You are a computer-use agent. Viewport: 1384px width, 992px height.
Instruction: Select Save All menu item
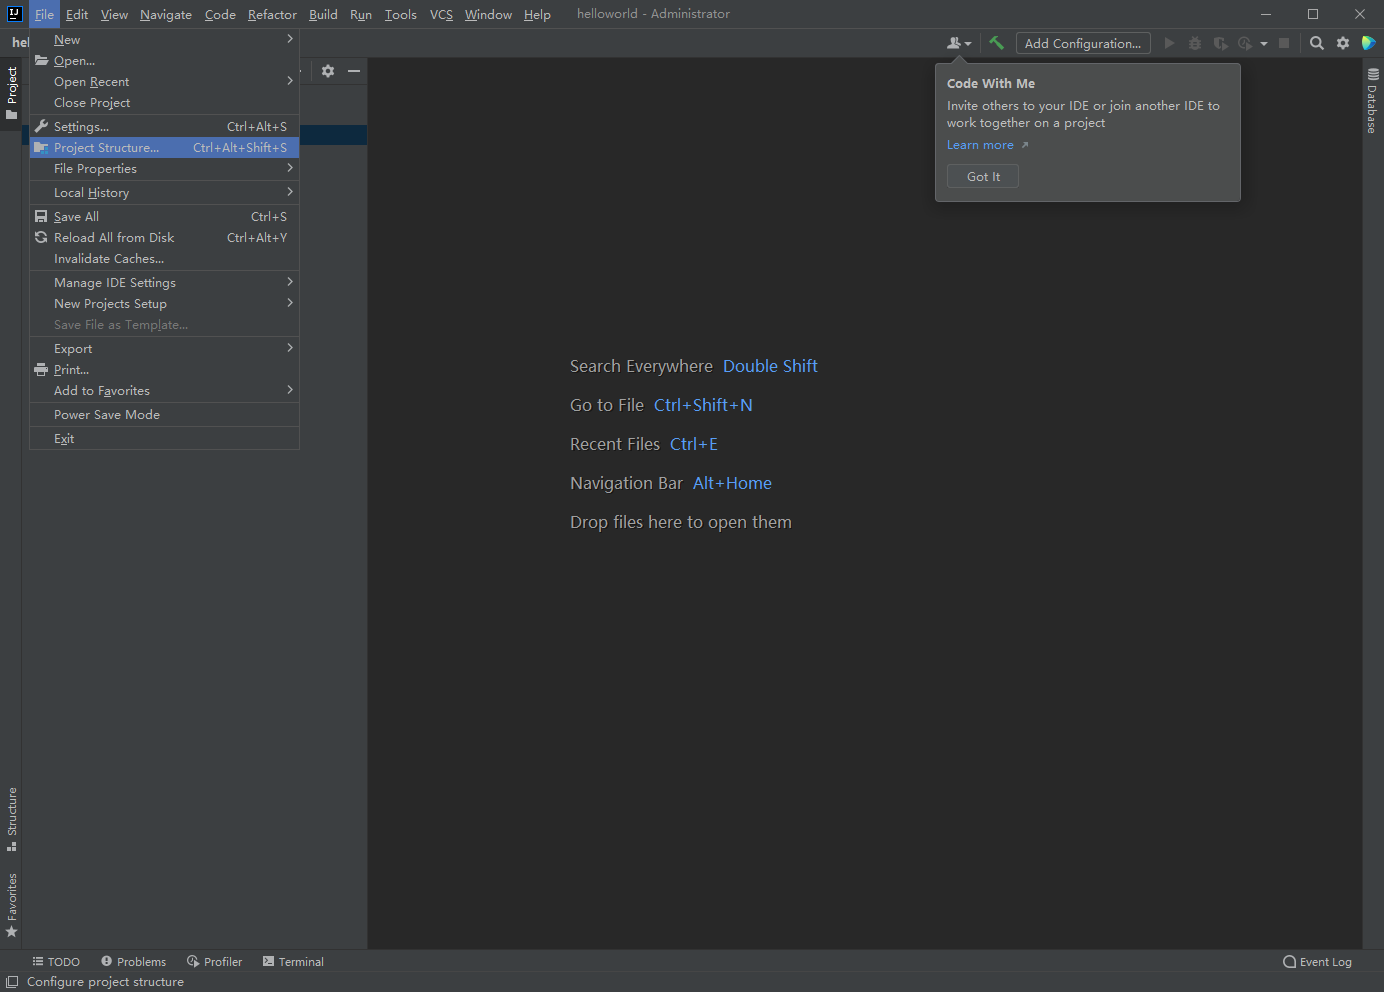point(164,217)
